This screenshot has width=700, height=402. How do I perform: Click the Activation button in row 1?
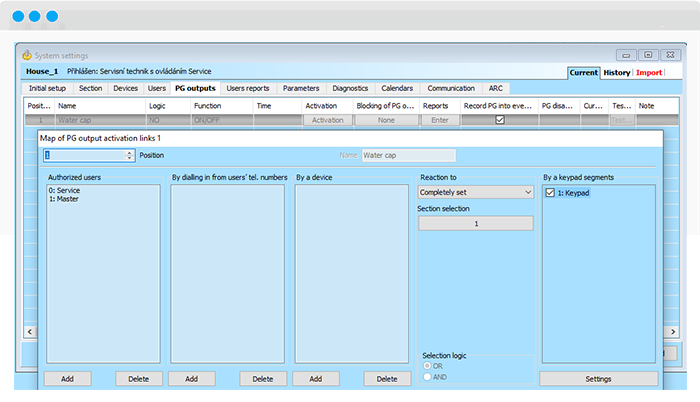[326, 120]
